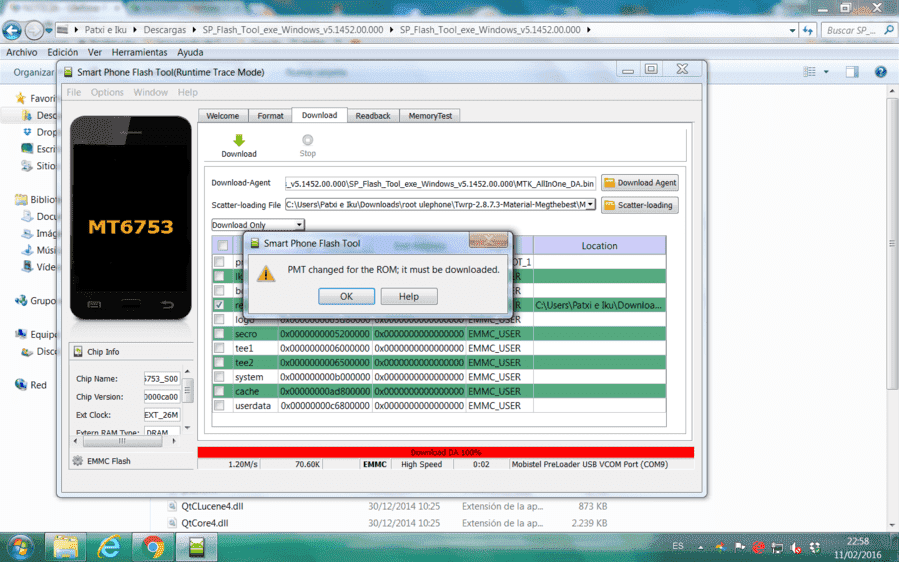Open Herramientas menu in Explorer window

(x=139, y=52)
